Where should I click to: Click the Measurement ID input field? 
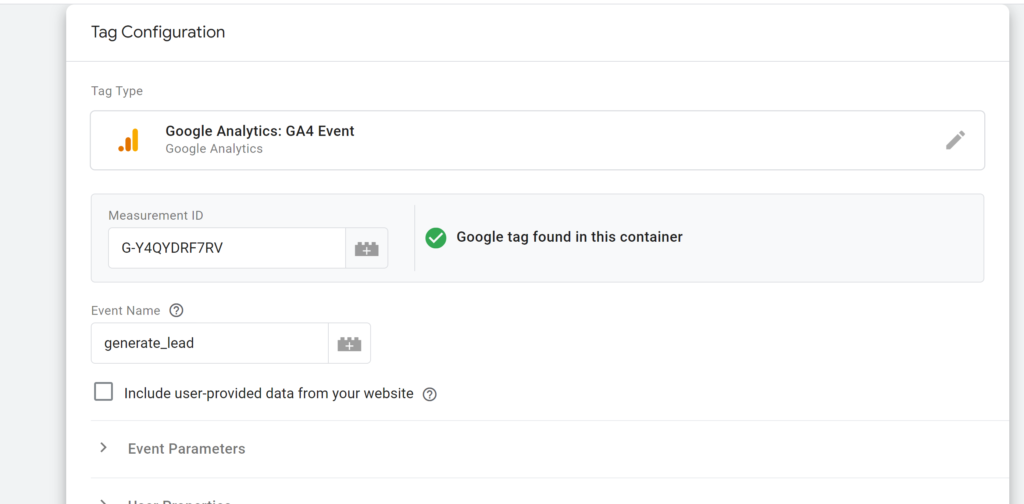[227, 248]
